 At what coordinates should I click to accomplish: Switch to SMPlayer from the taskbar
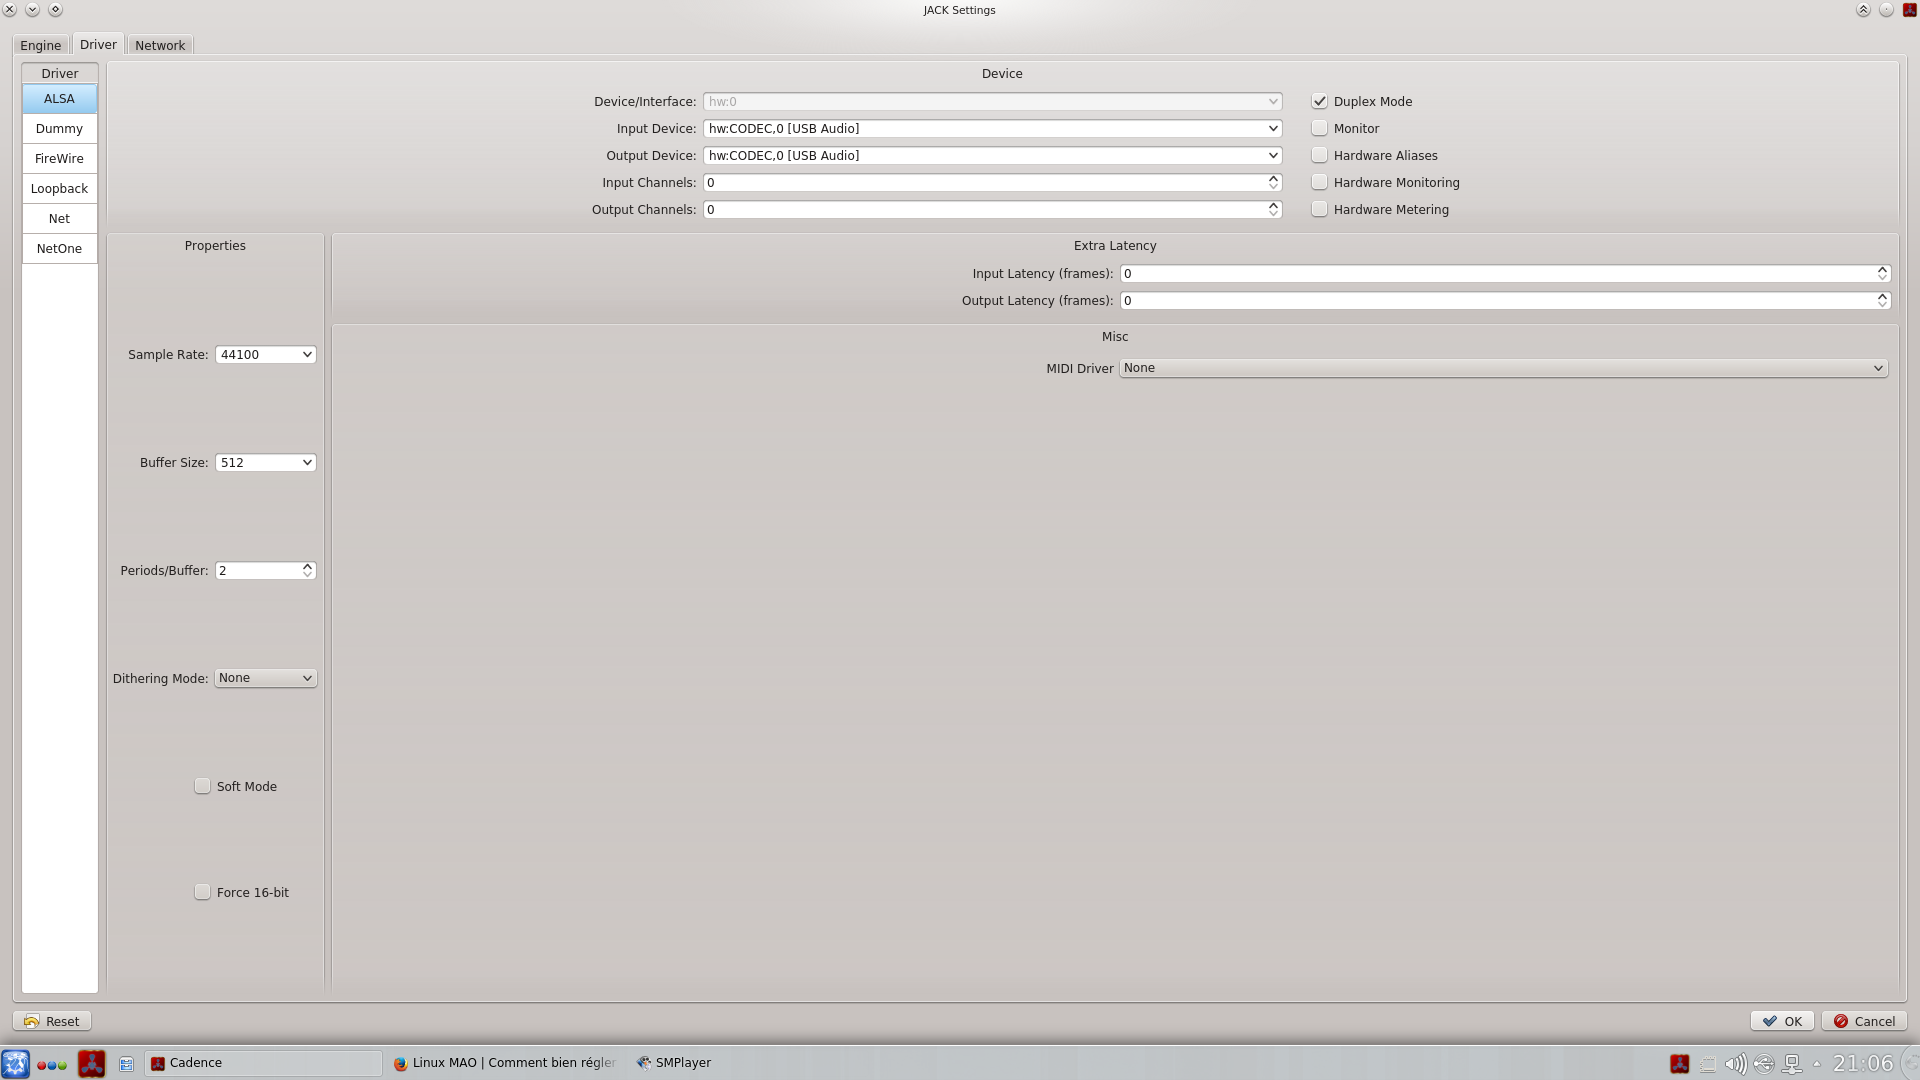674,1063
